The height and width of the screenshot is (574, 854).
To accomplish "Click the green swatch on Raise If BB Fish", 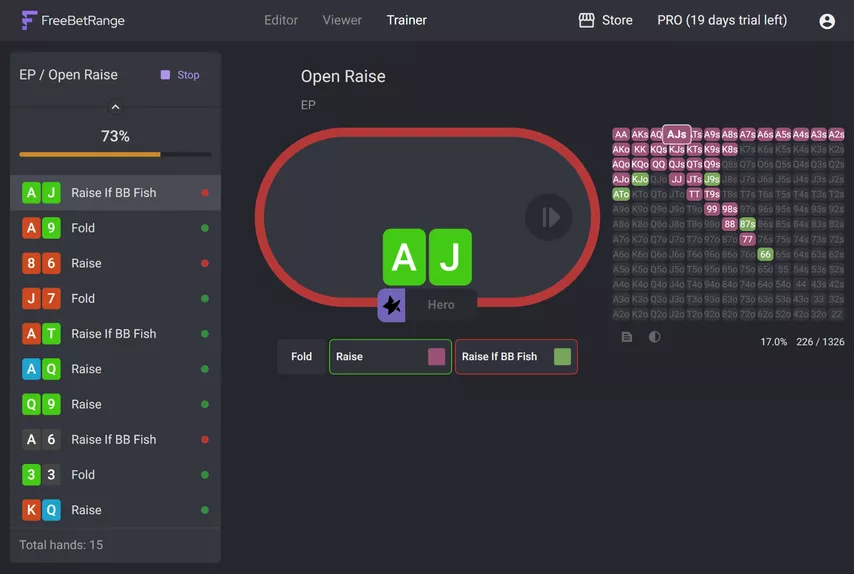I will [562, 357].
